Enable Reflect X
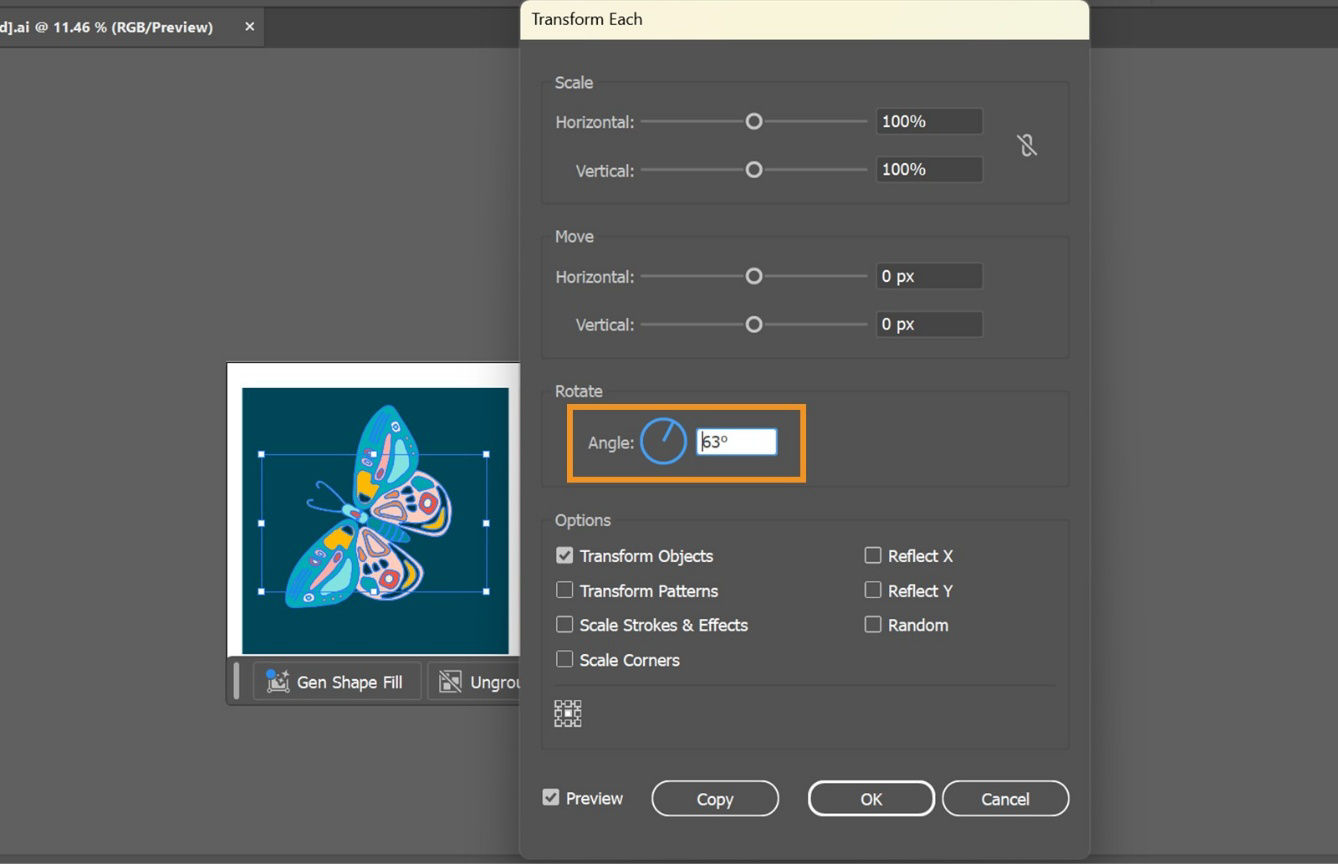Viewport: 1338px width, 864px height. (x=872, y=555)
